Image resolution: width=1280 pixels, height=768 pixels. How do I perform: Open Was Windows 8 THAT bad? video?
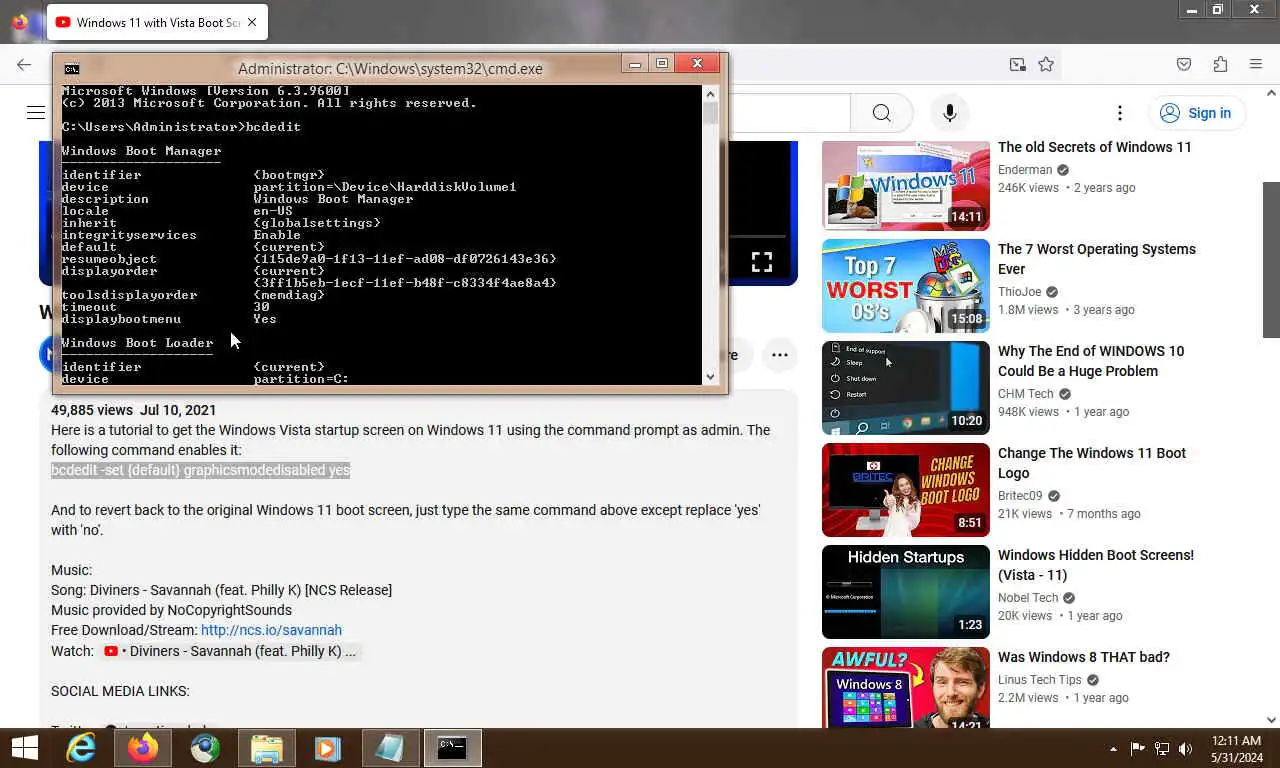(x=1083, y=657)
